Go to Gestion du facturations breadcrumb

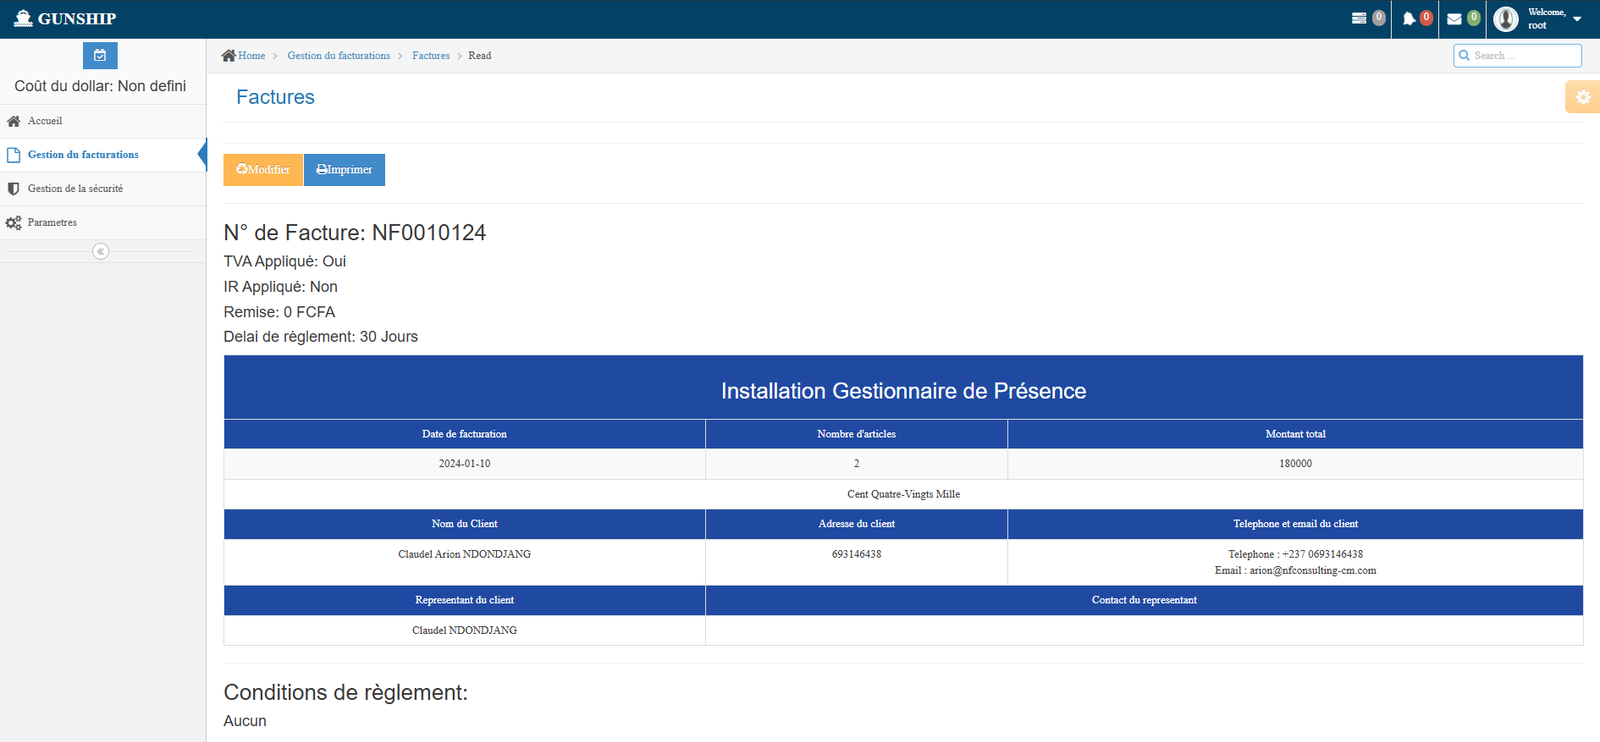[338, 56]
